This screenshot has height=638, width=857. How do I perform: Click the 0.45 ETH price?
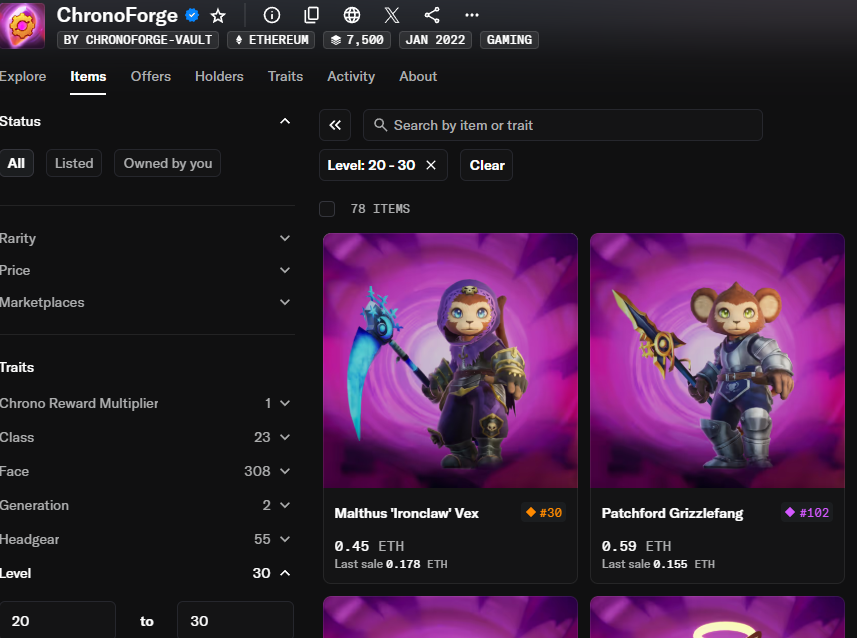(369, 546)
